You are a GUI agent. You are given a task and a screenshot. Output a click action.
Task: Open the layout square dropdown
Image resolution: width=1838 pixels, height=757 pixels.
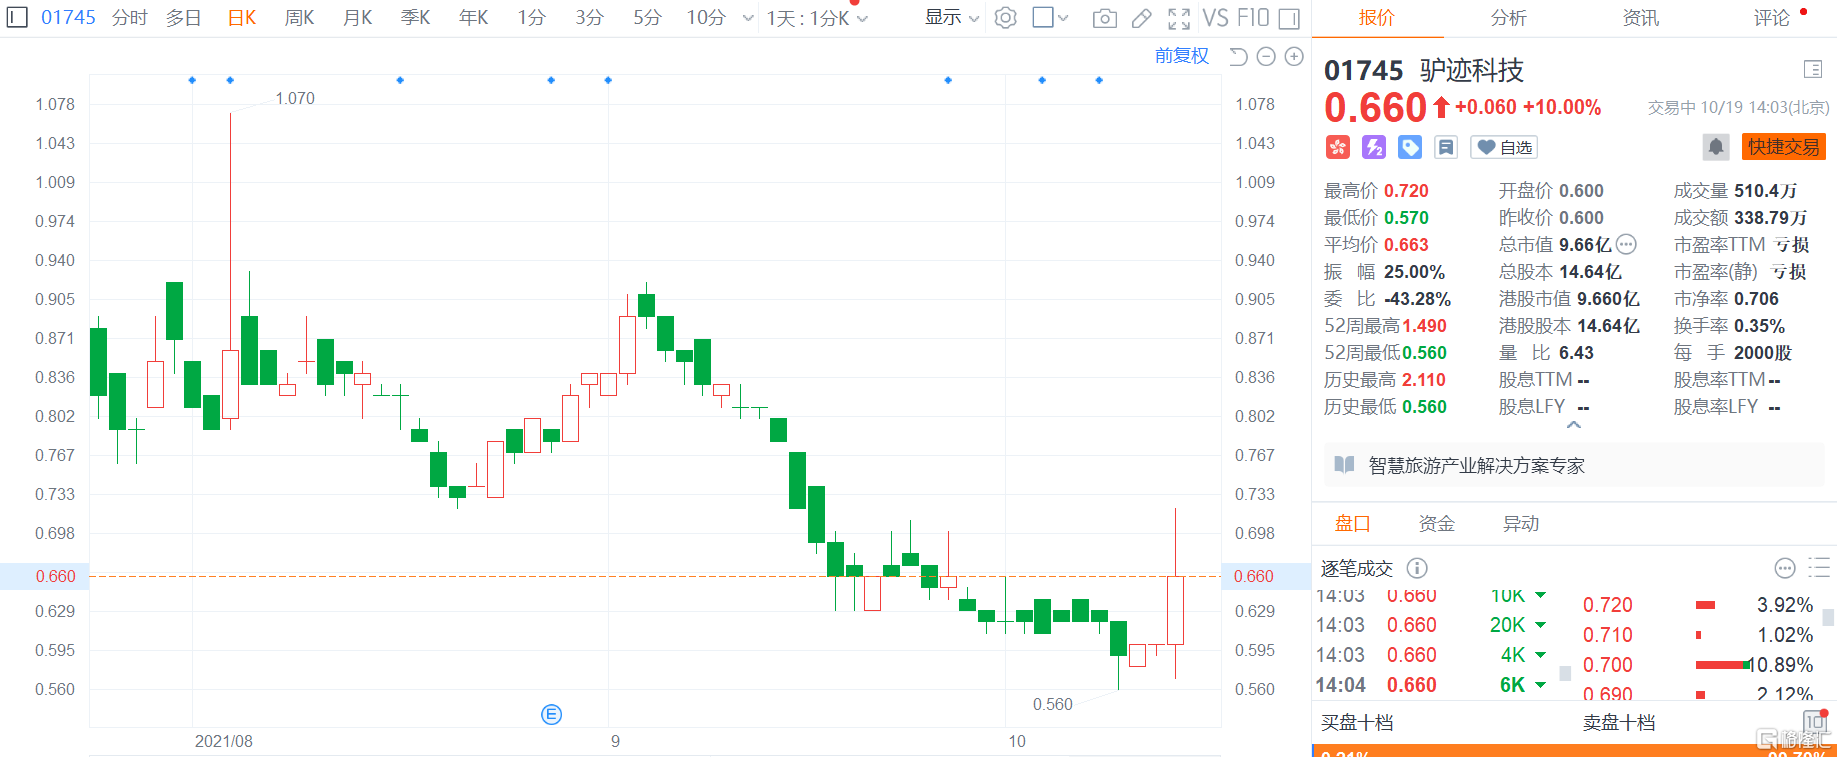(1050, 18)
